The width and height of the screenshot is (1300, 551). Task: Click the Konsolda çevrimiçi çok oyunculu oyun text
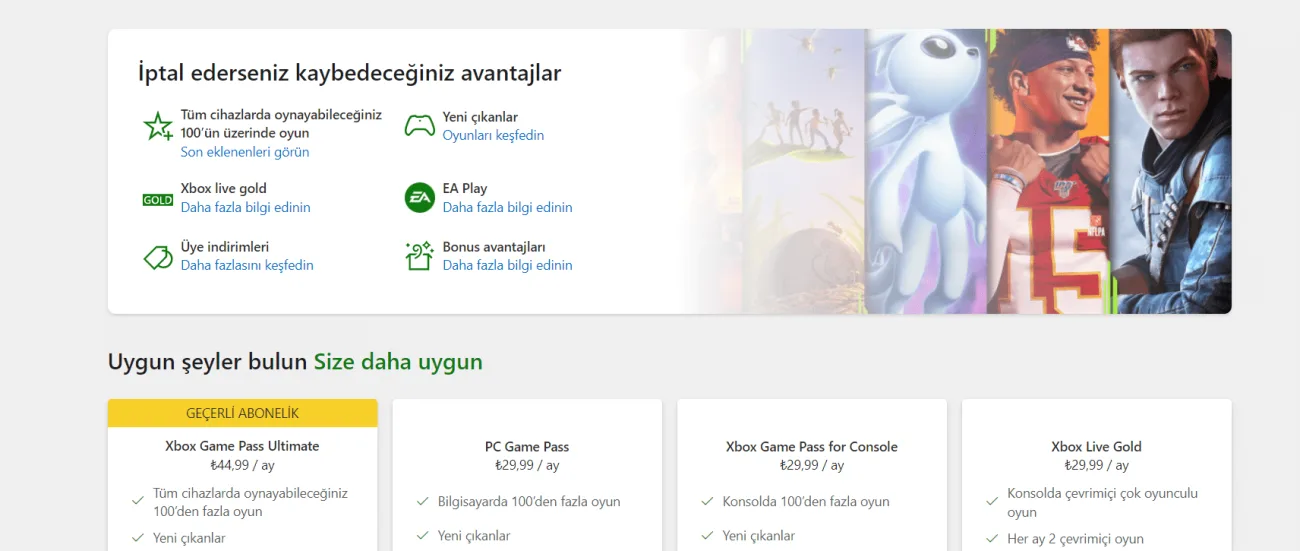tap(1102, 502)
